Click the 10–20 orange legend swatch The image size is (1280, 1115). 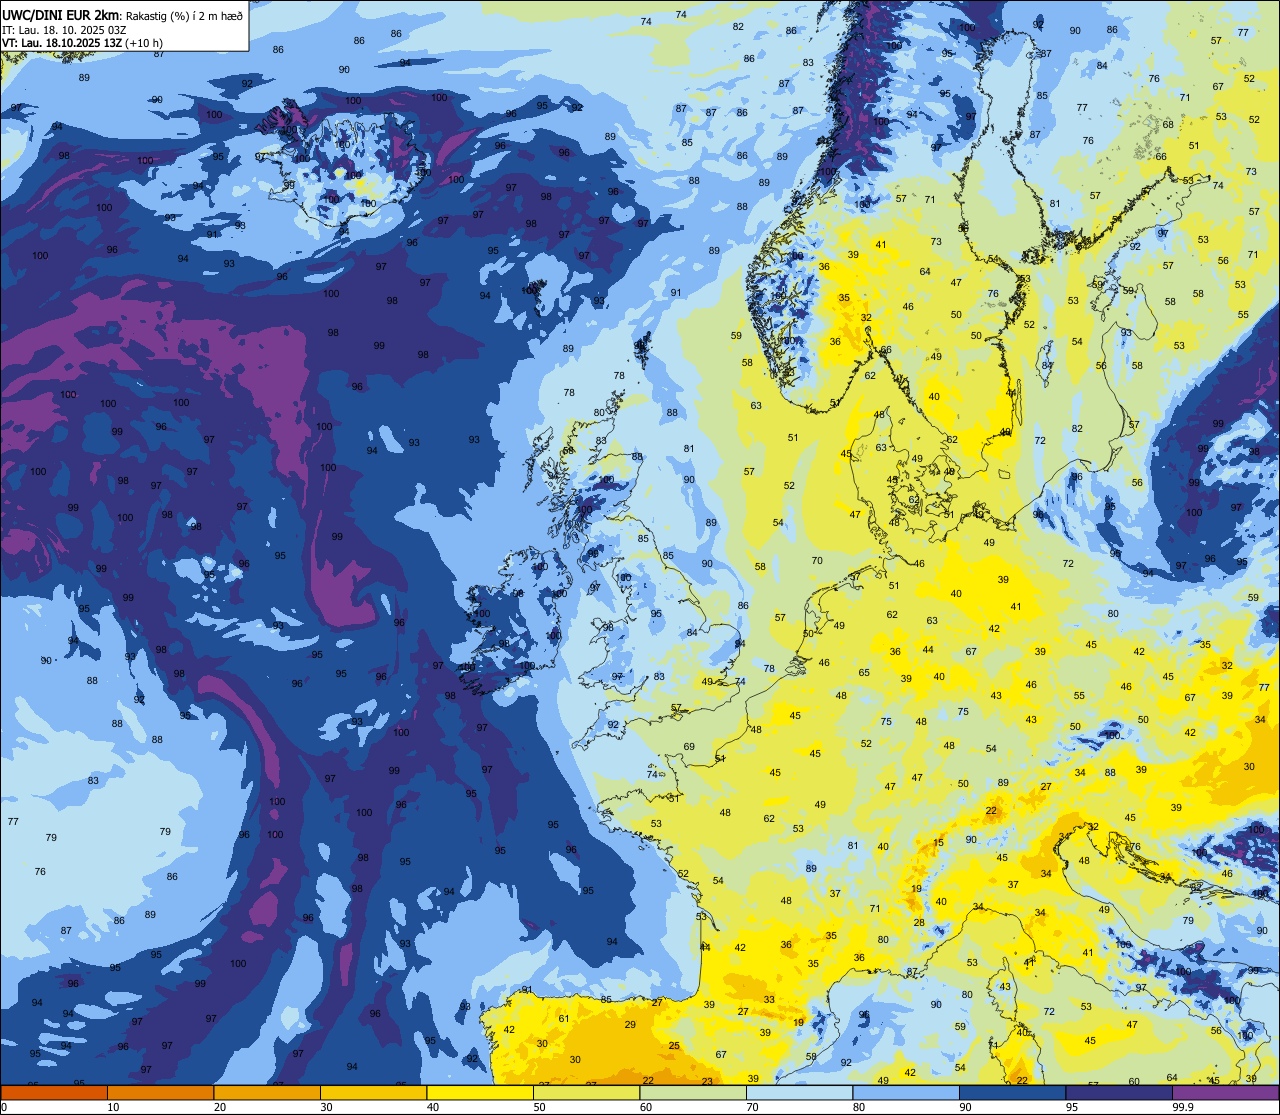160,1092
